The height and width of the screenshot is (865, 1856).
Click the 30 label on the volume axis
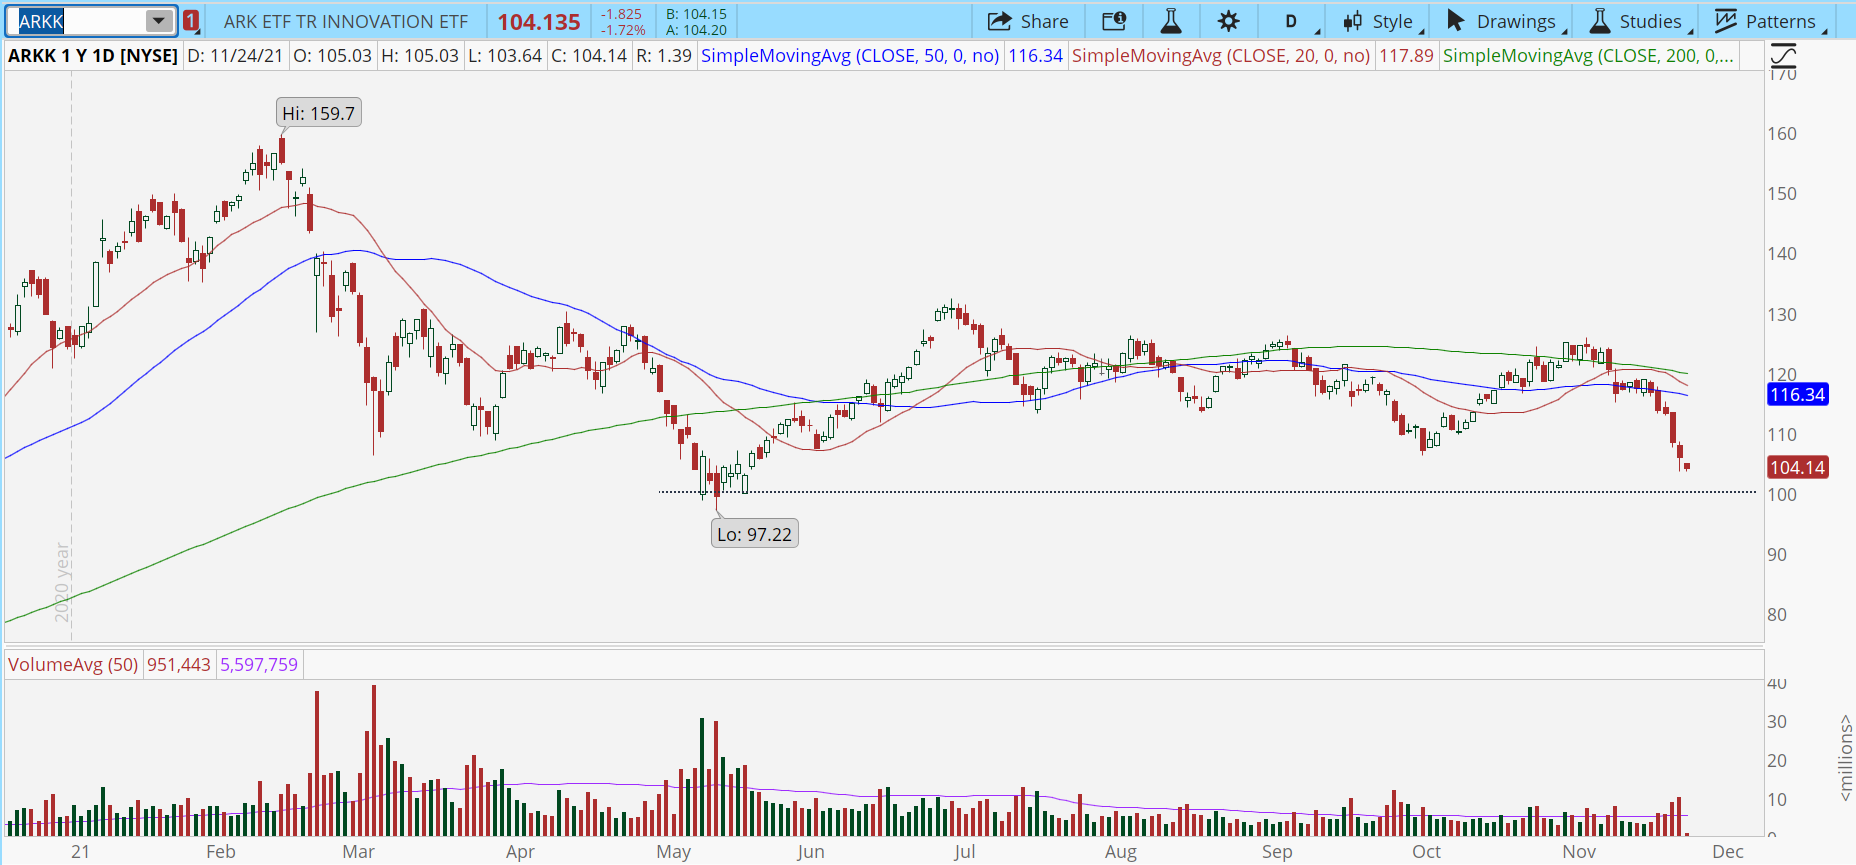(x=1777, y=722)
